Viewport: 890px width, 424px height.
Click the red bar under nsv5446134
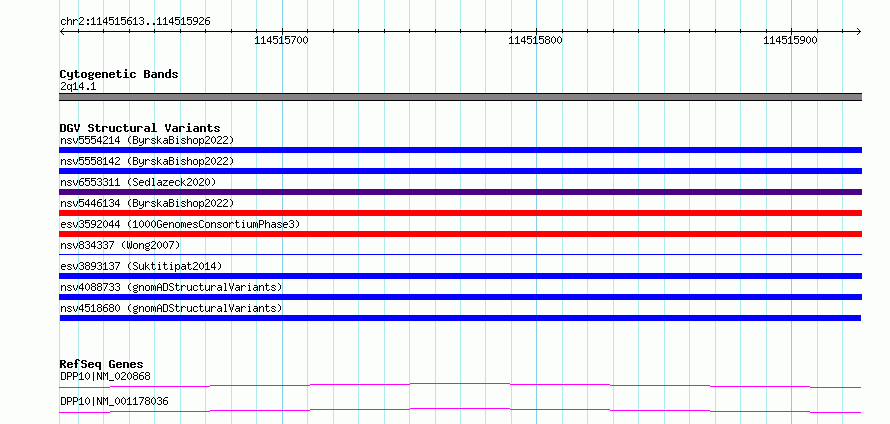point(460,213)
